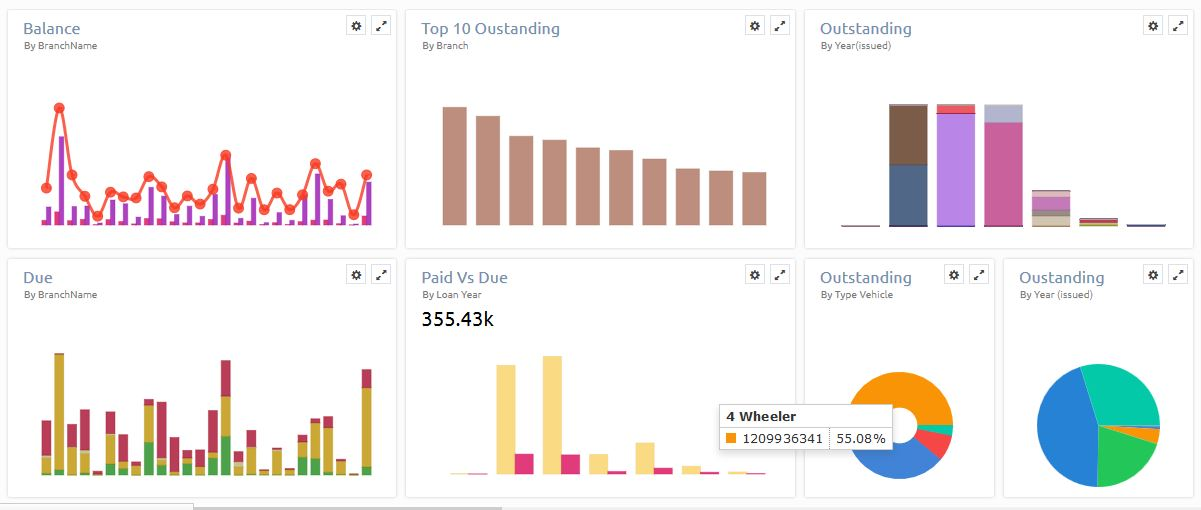Expand the Oustanding pie chart widget
1201x510 pixels.
click(x=1178, y=274)
